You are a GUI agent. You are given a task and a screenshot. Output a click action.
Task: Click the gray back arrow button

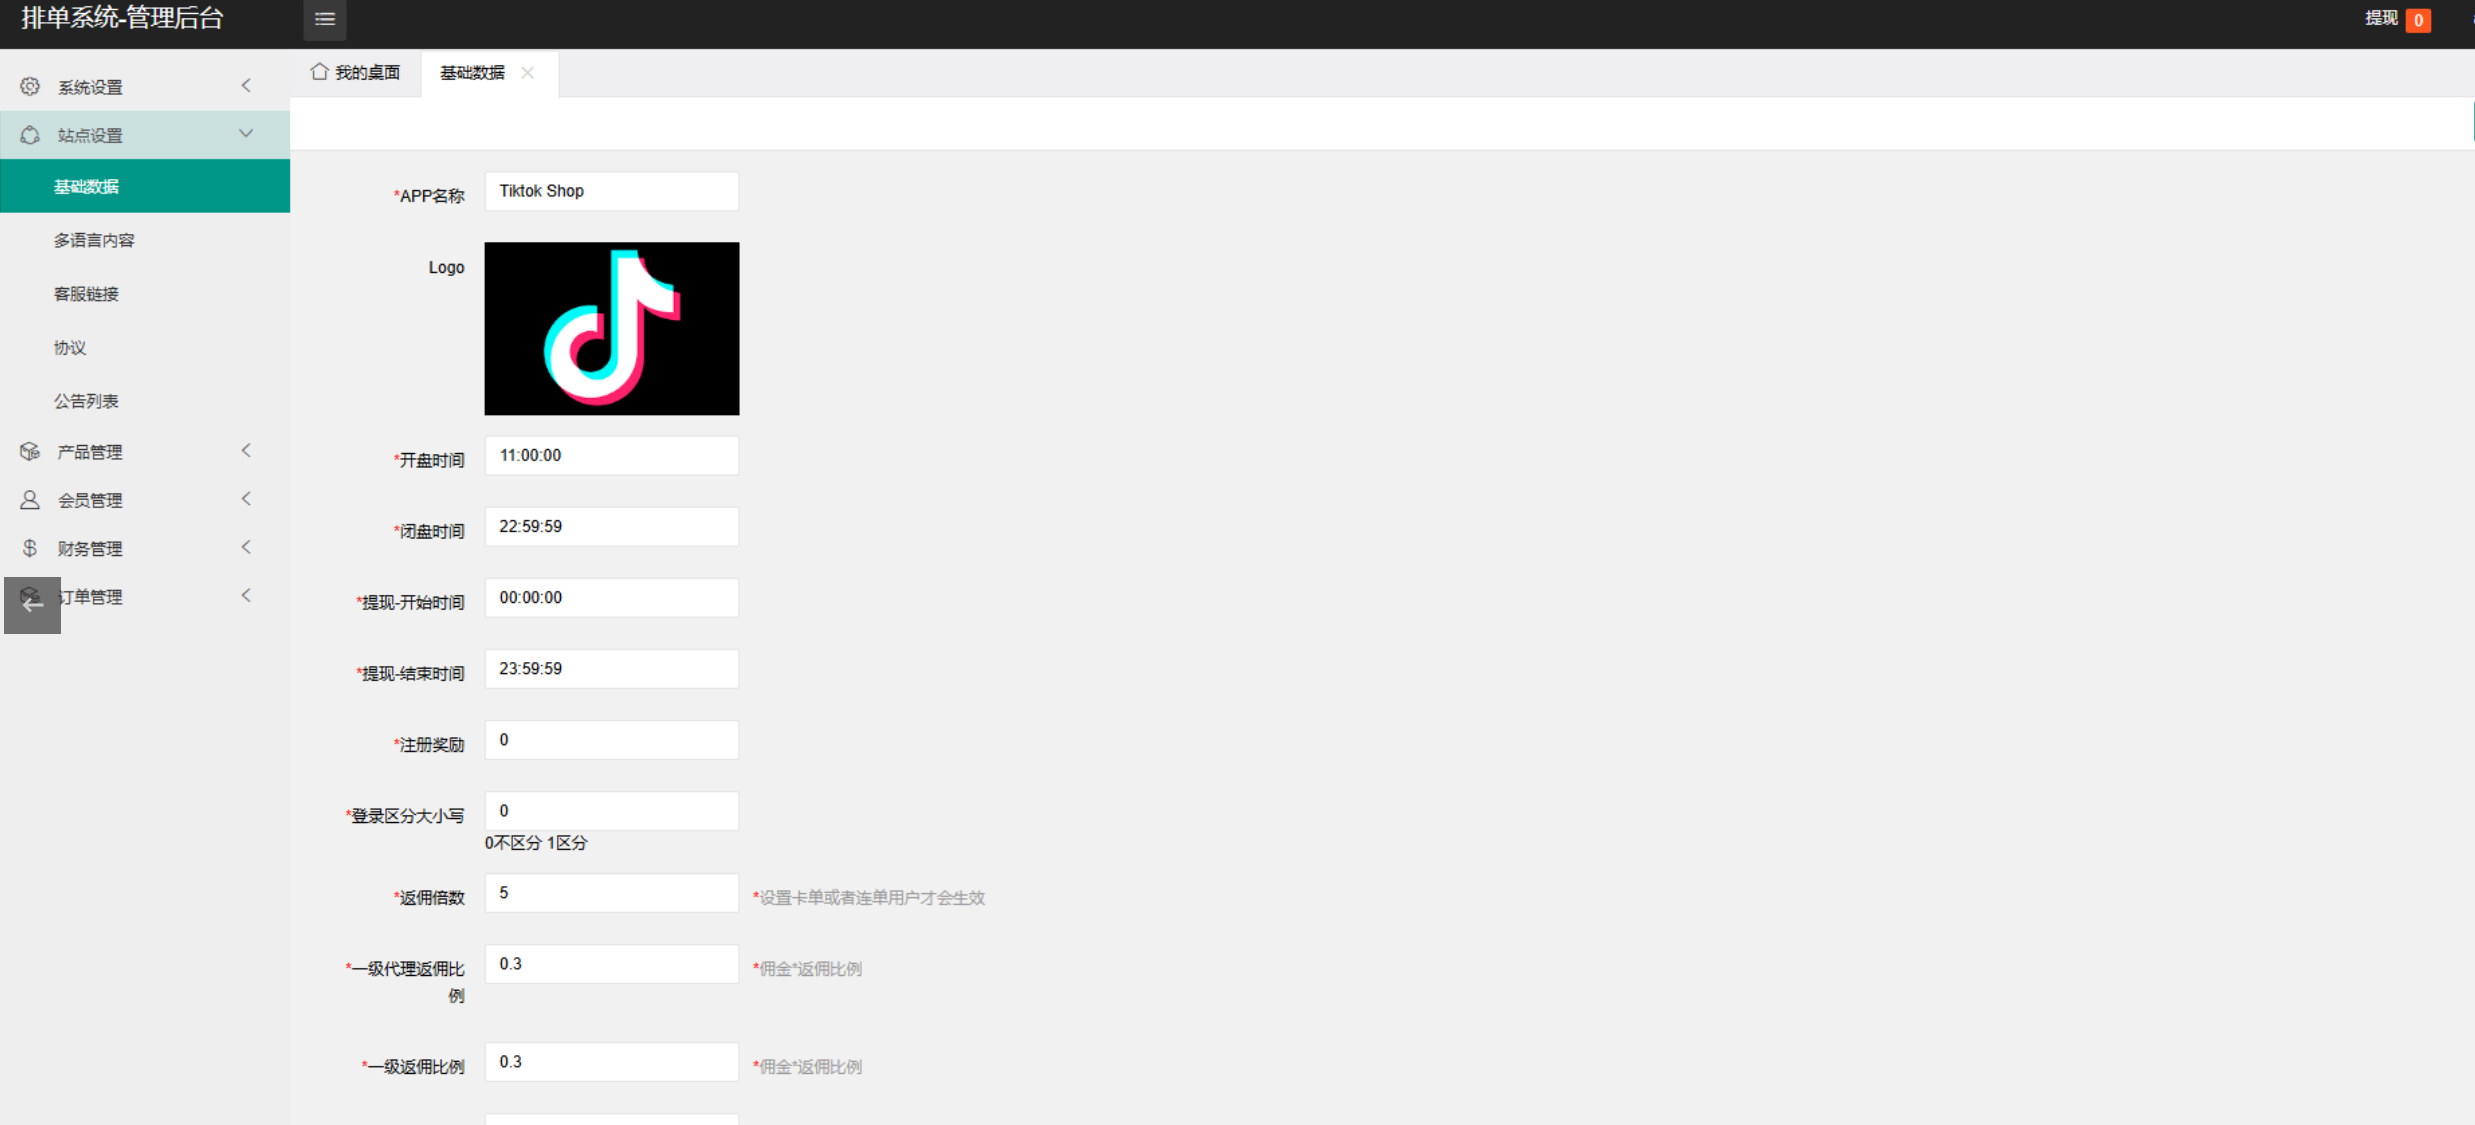[x=32, y=604]
